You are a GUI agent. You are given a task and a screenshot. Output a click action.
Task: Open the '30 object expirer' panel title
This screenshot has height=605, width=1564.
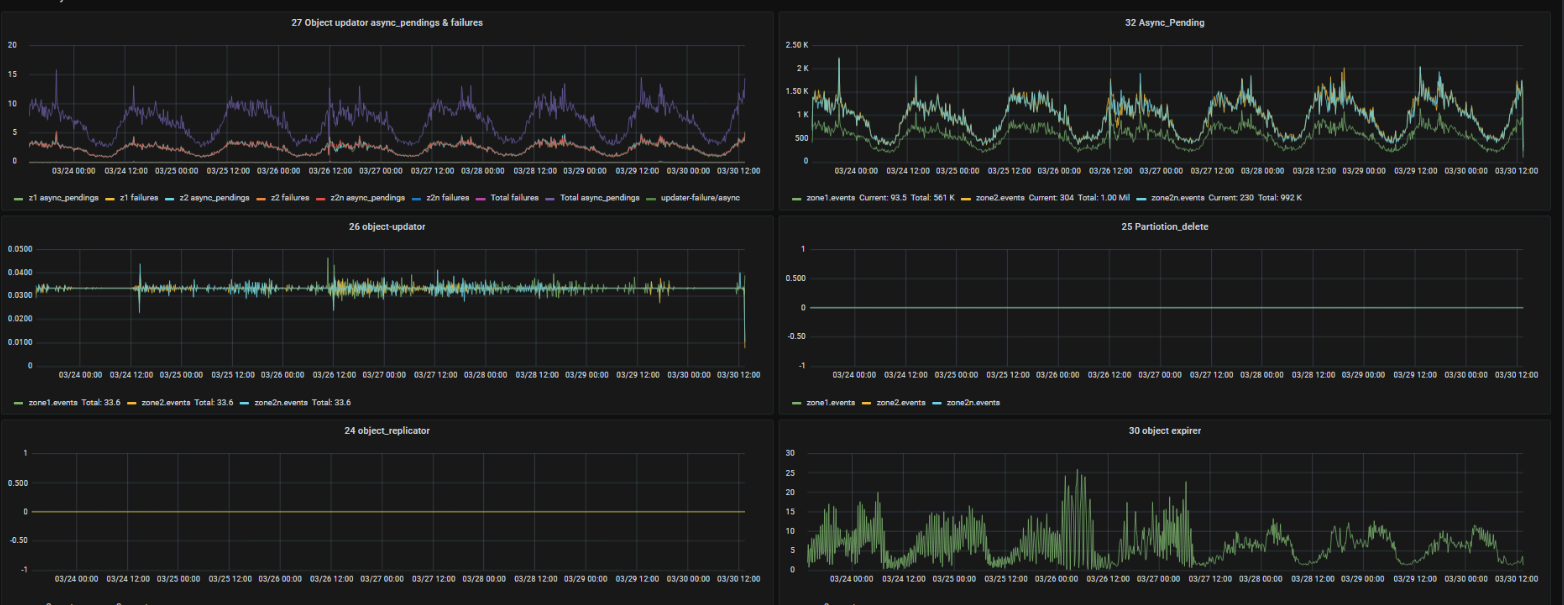[x=1164, y=431]
